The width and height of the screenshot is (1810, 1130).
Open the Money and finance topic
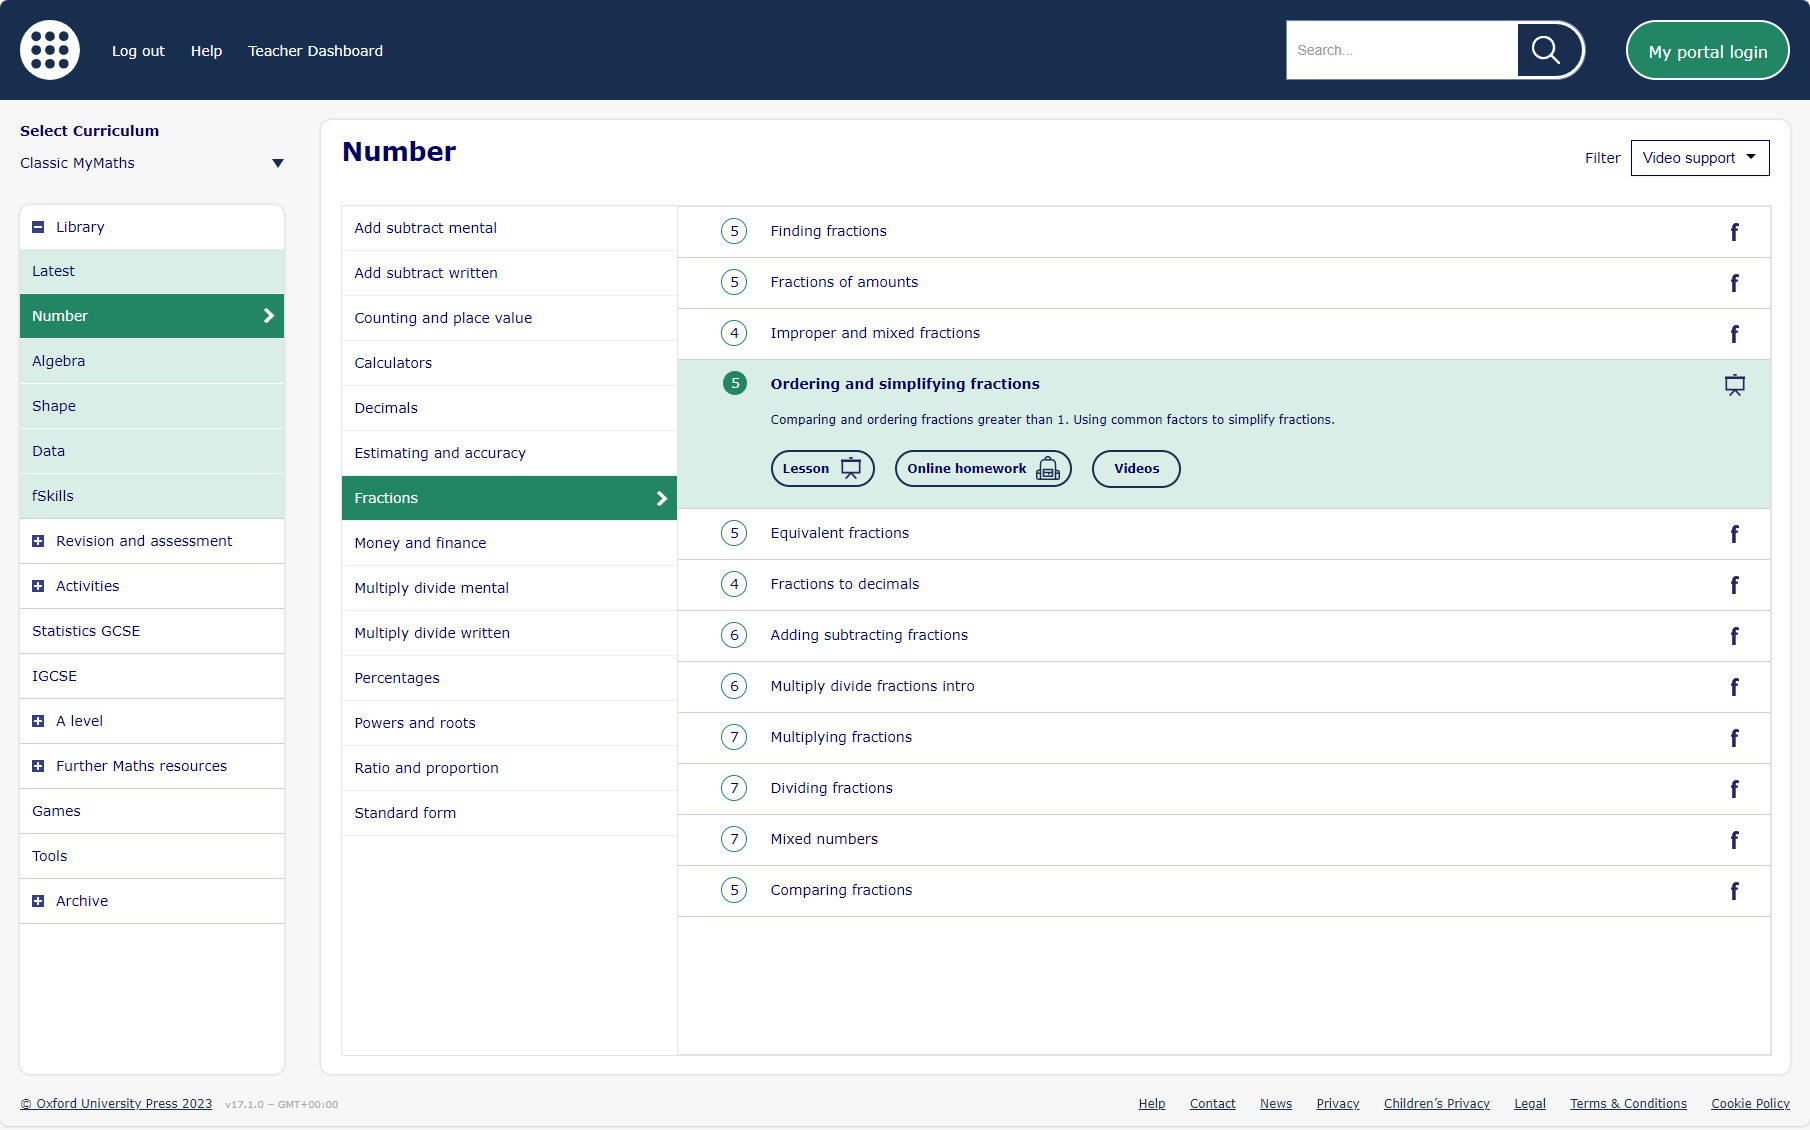click(x=509, y=543)
